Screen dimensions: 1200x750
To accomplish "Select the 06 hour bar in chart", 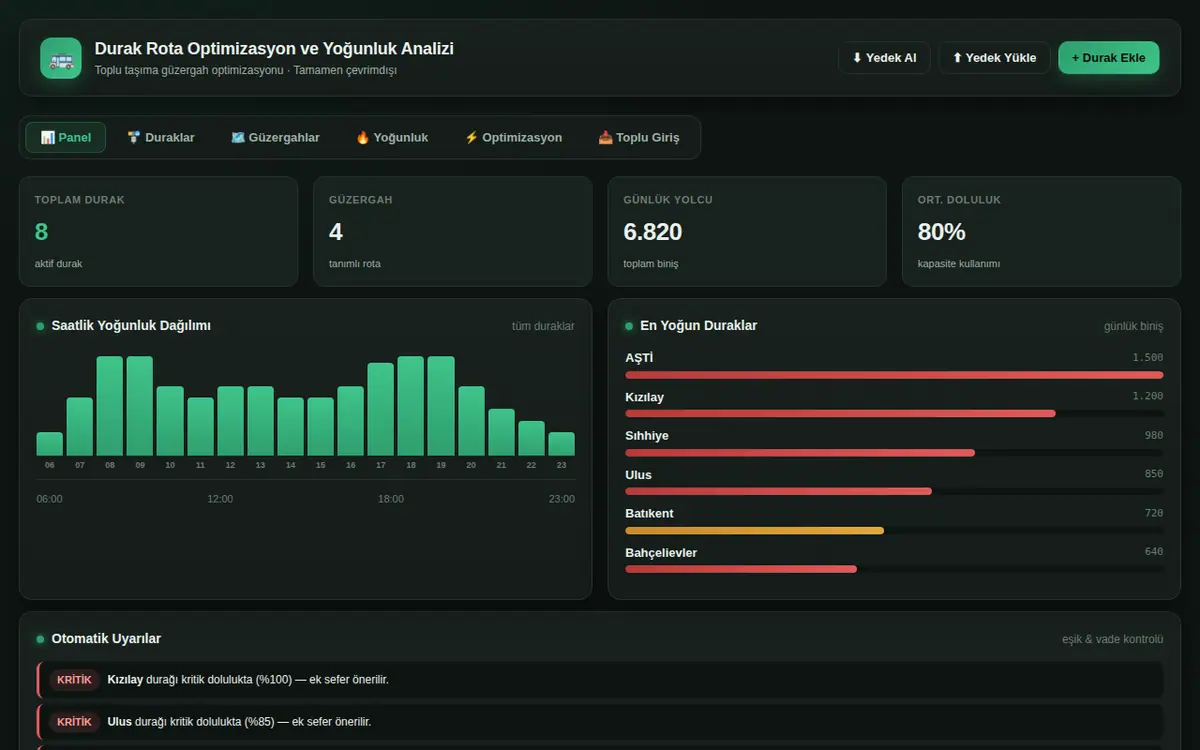I will 50,444.
